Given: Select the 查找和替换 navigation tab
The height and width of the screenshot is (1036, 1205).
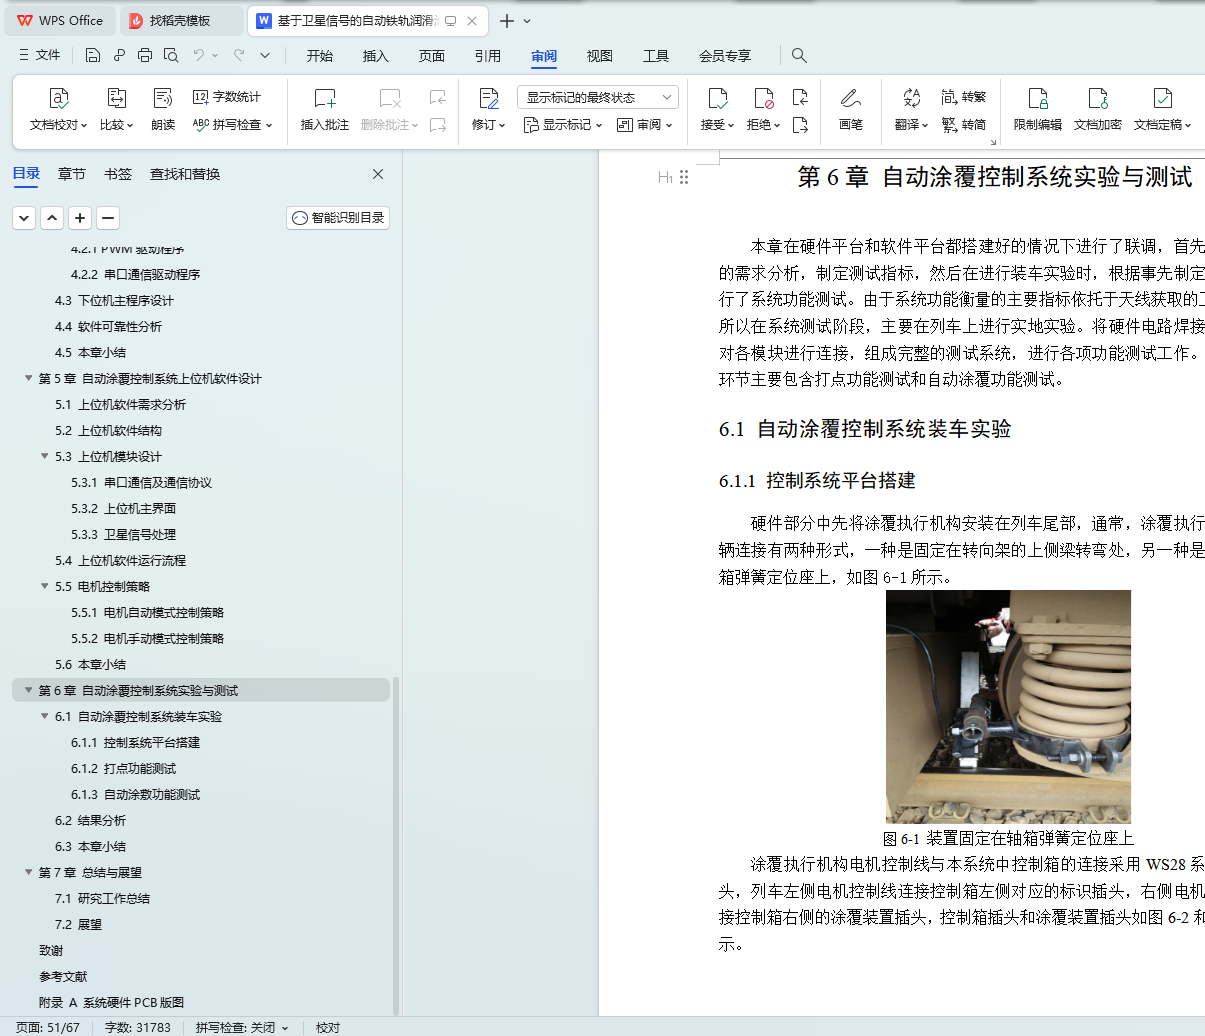Looking at the screenshot, I should (x=185, y=174).
